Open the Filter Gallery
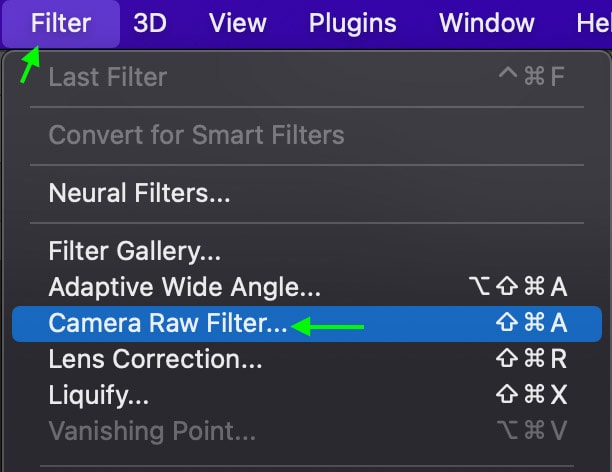The image size is (612, 472). tap(134, 252)
